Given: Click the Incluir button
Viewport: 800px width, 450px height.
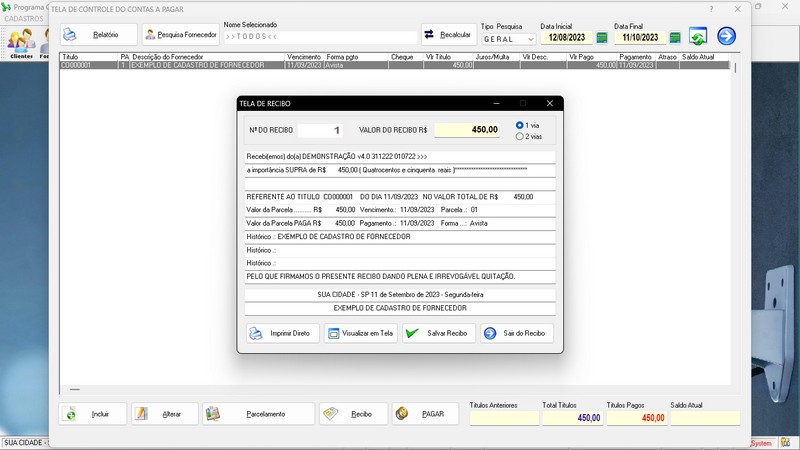Looking at the screenshot, I should [92, 414].
